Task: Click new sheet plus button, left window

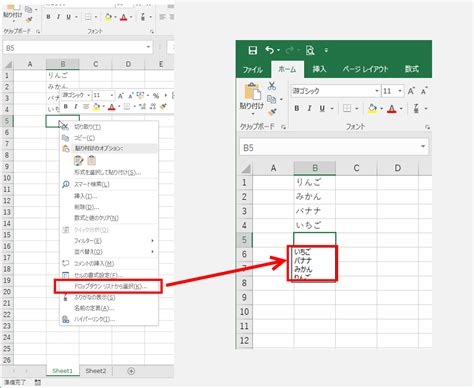Action: pos(131,371)
